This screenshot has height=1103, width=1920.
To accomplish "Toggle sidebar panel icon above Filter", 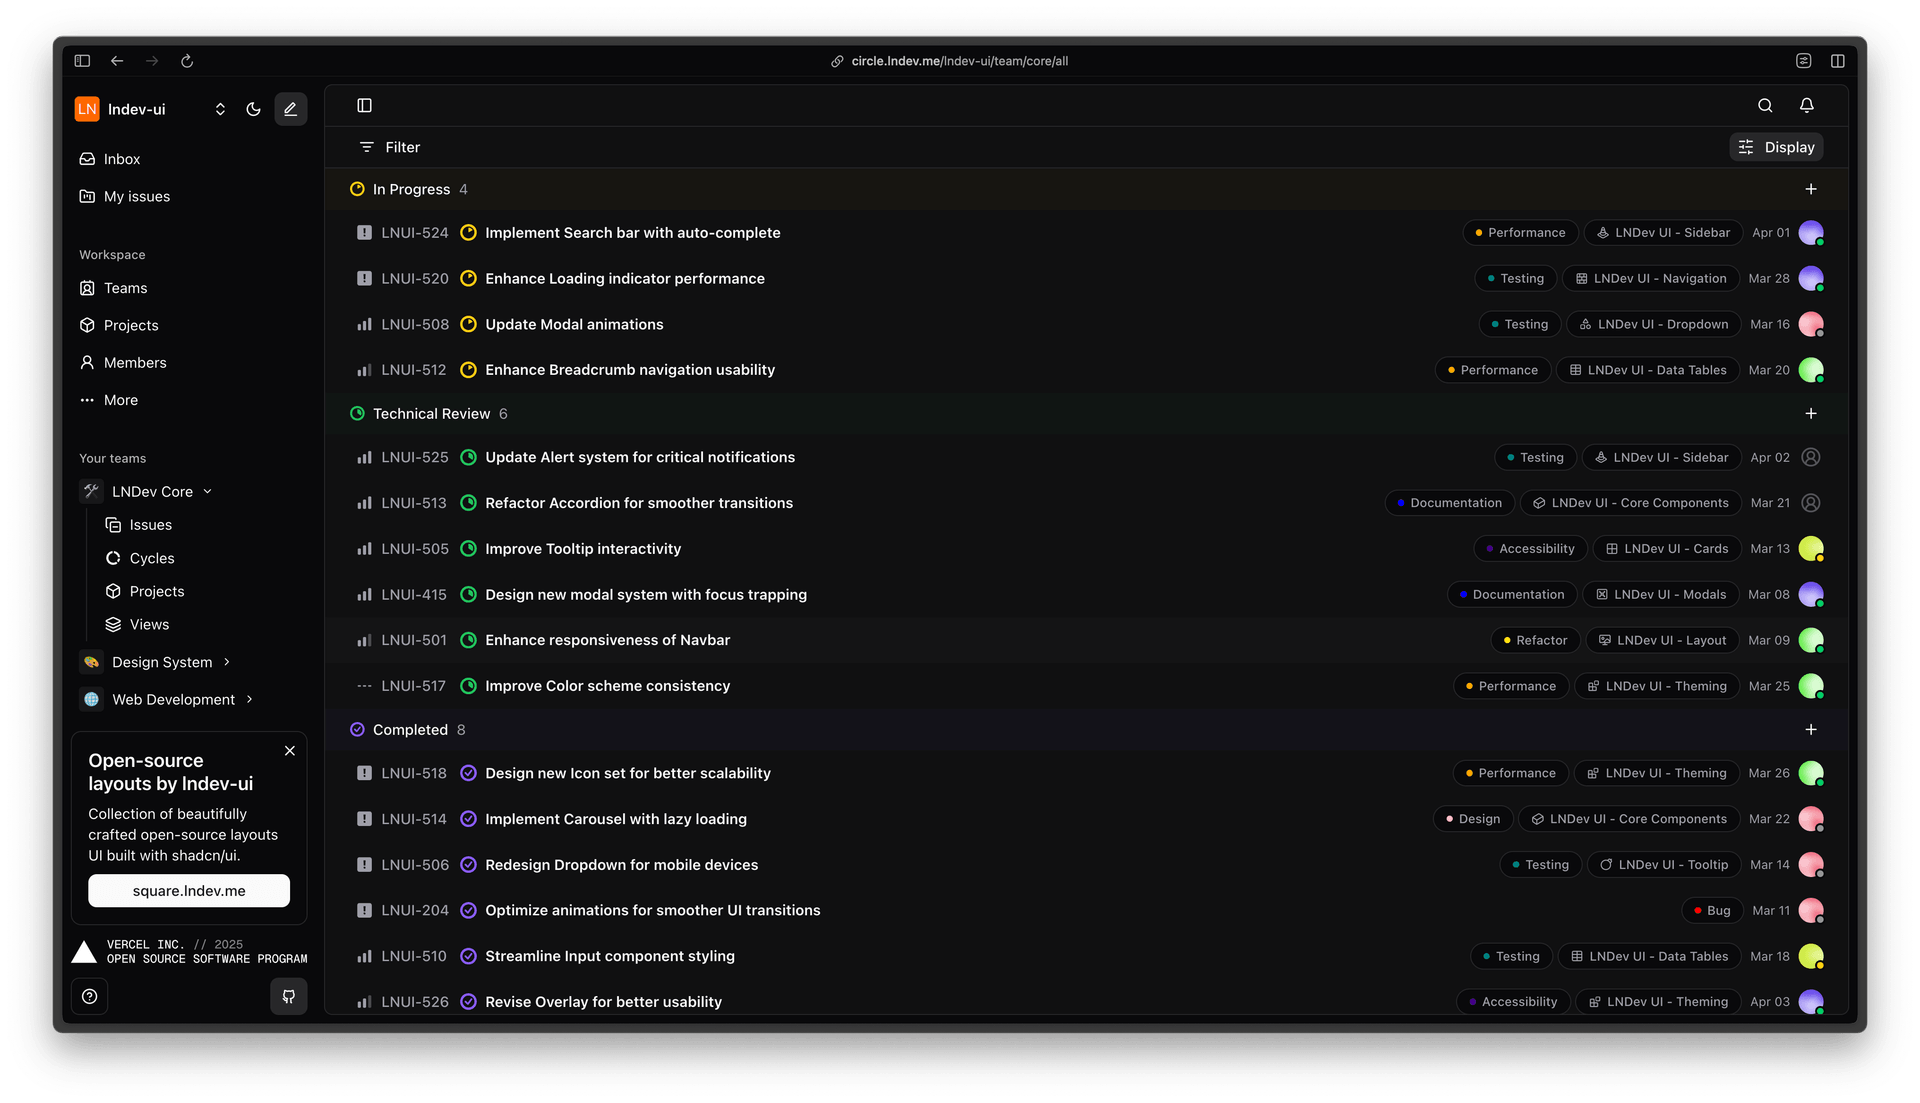I will point(364,105).
